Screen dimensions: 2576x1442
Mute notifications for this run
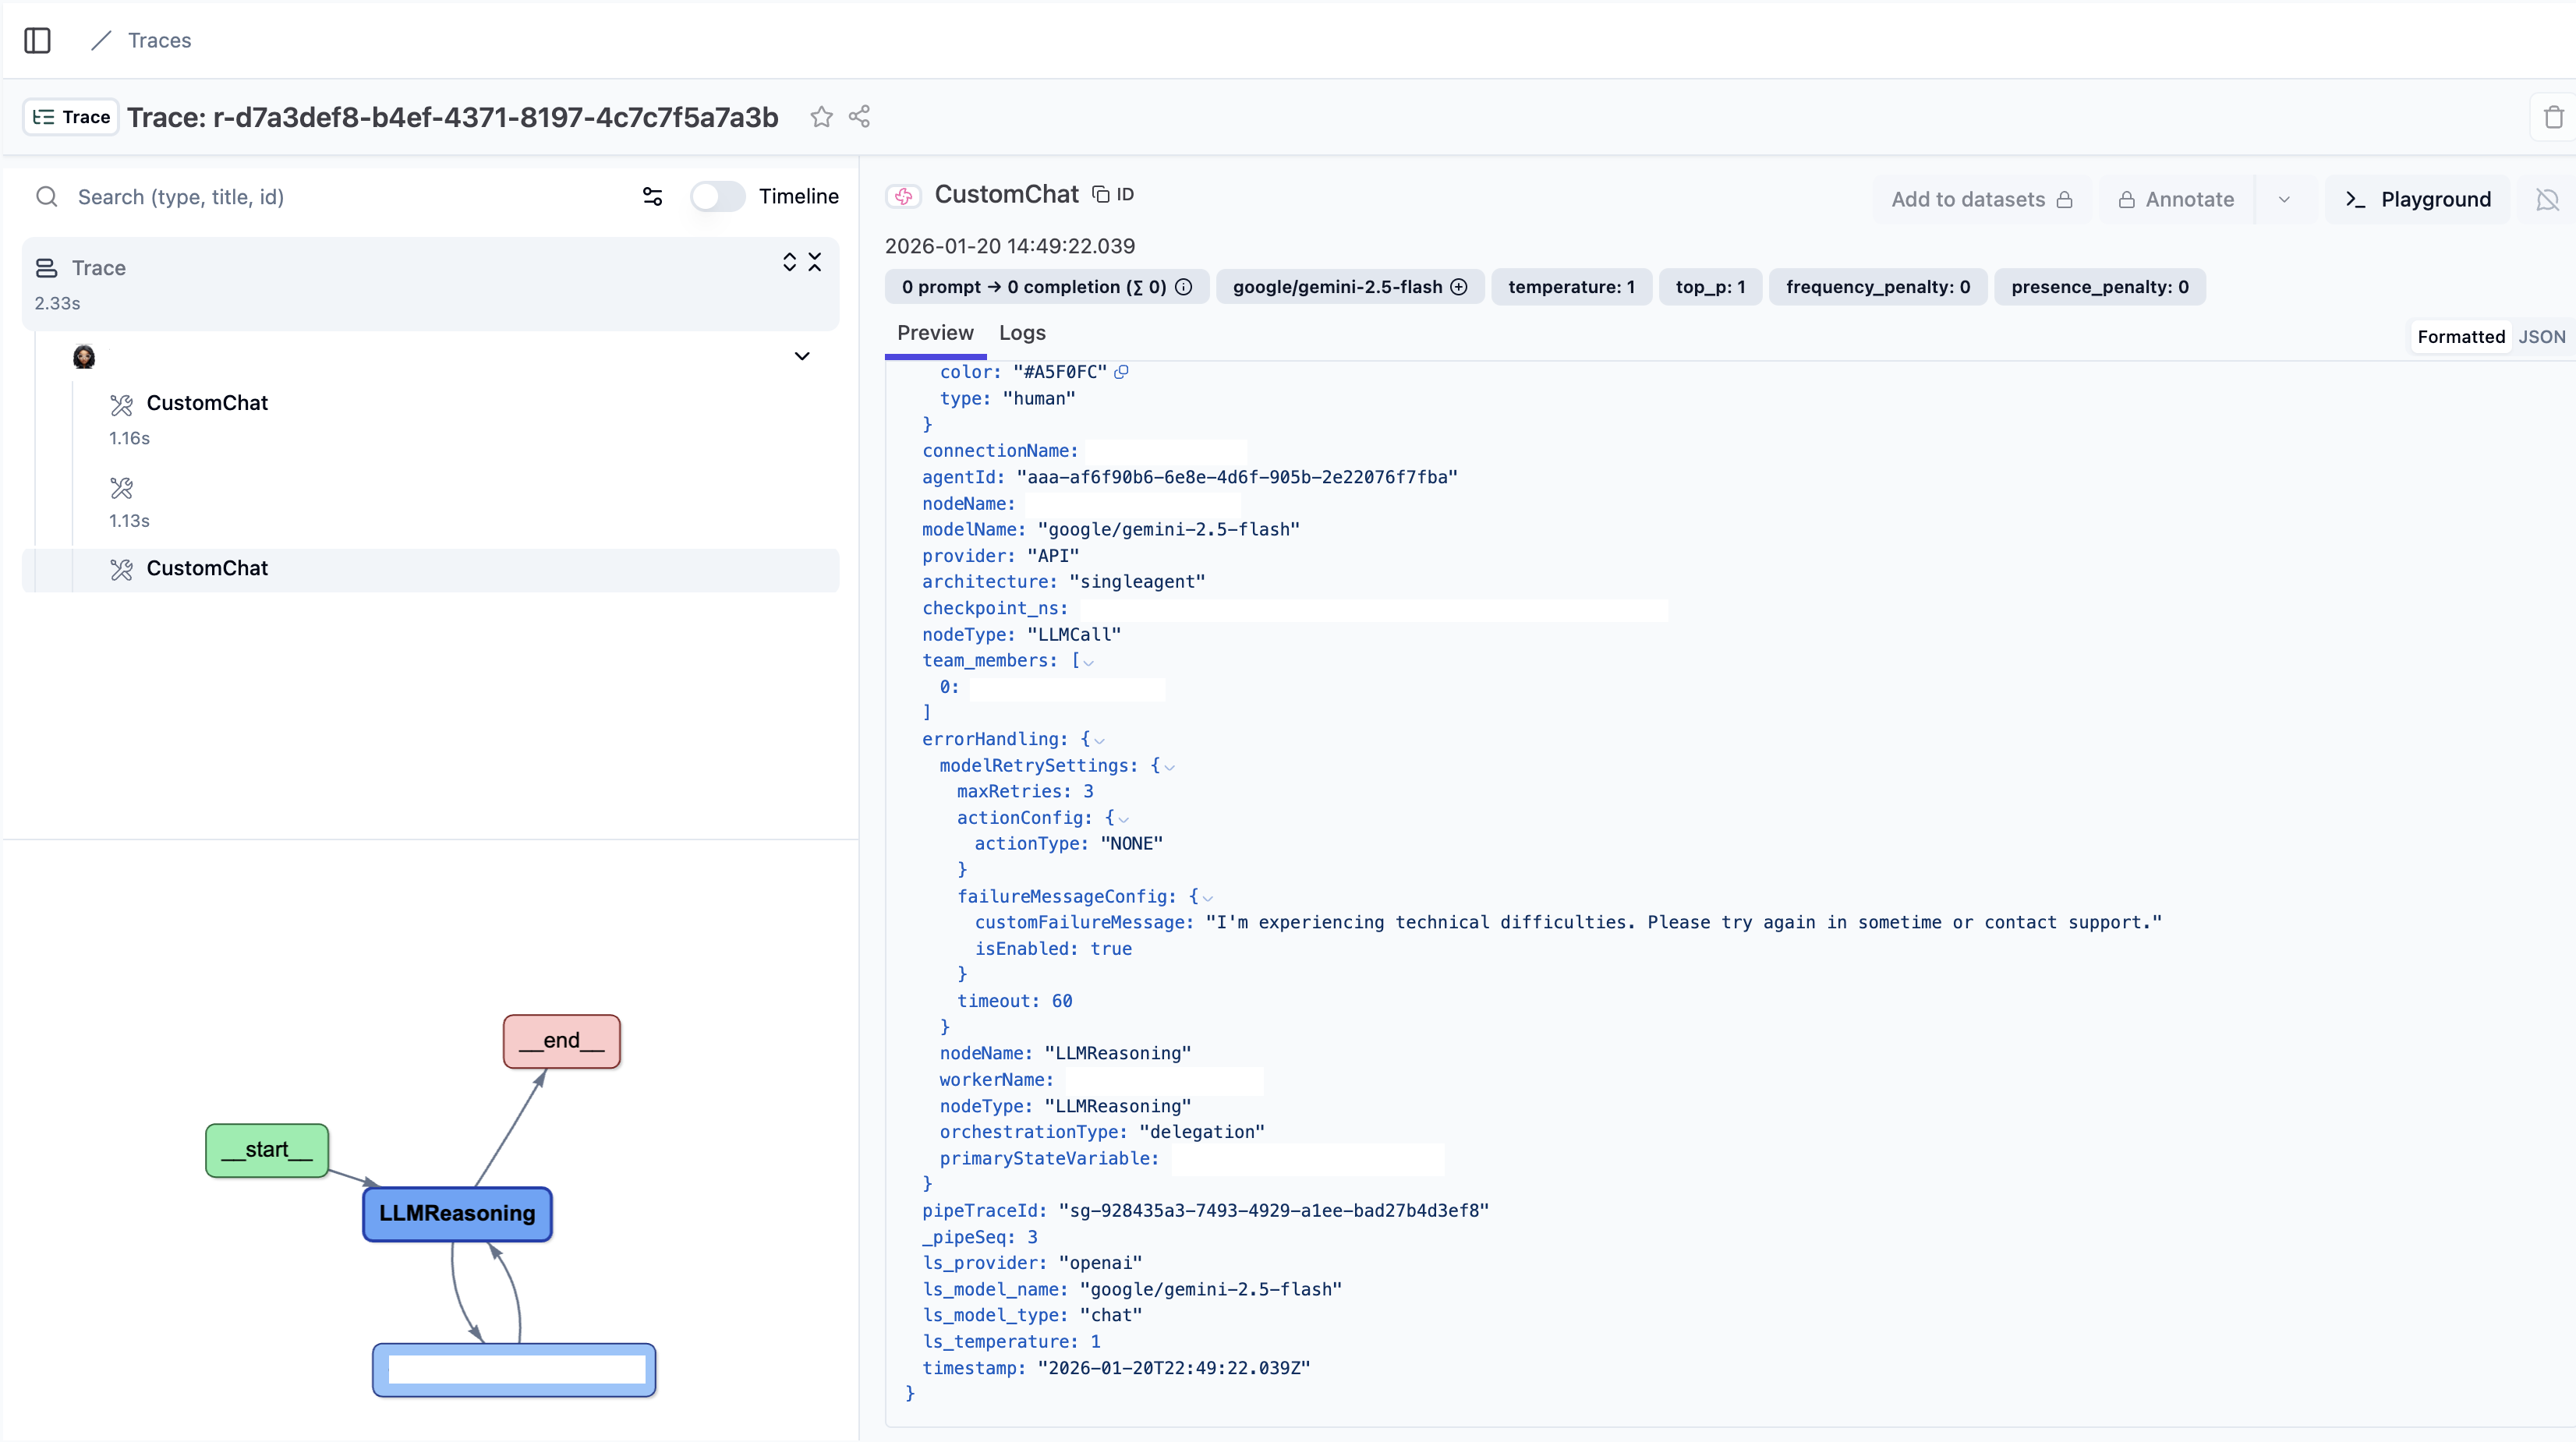coord(2546,199)
